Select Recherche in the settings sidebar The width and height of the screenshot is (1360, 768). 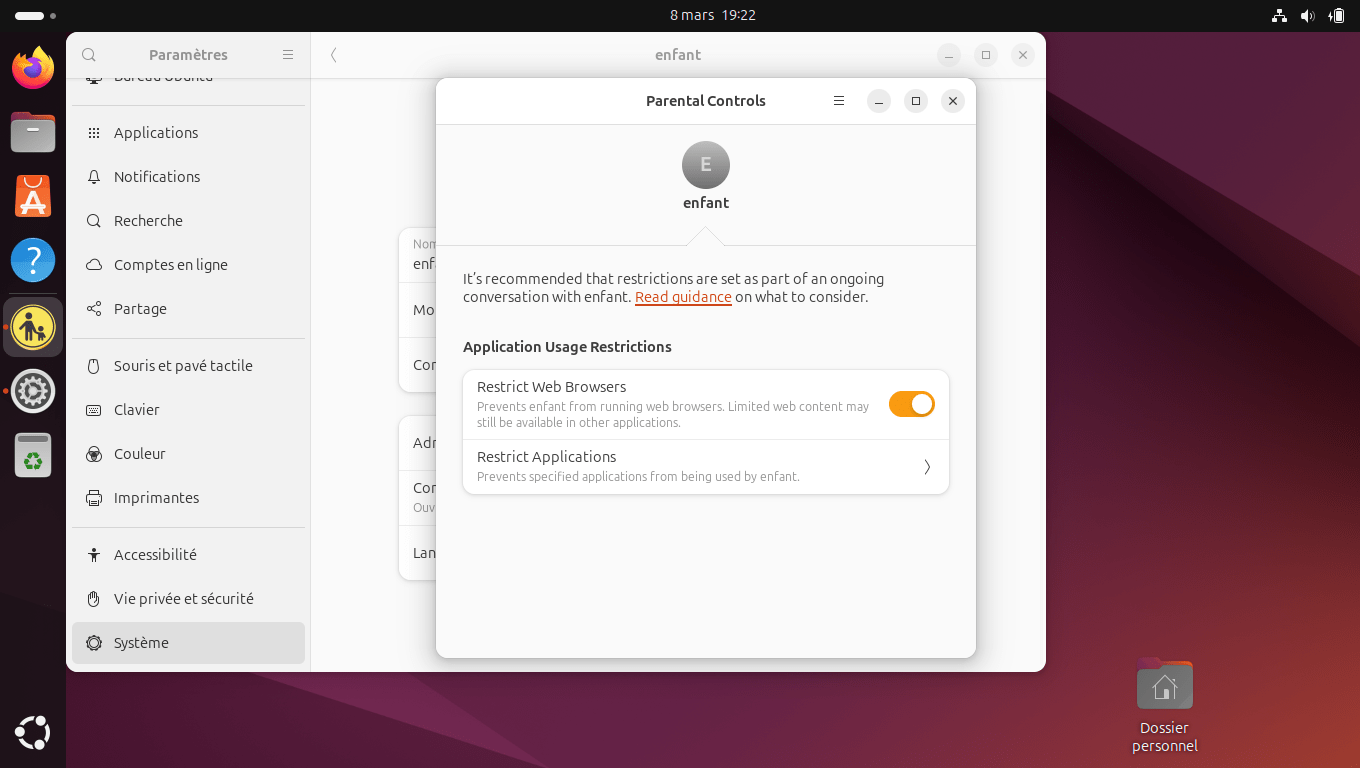click(x=188, y=221)
